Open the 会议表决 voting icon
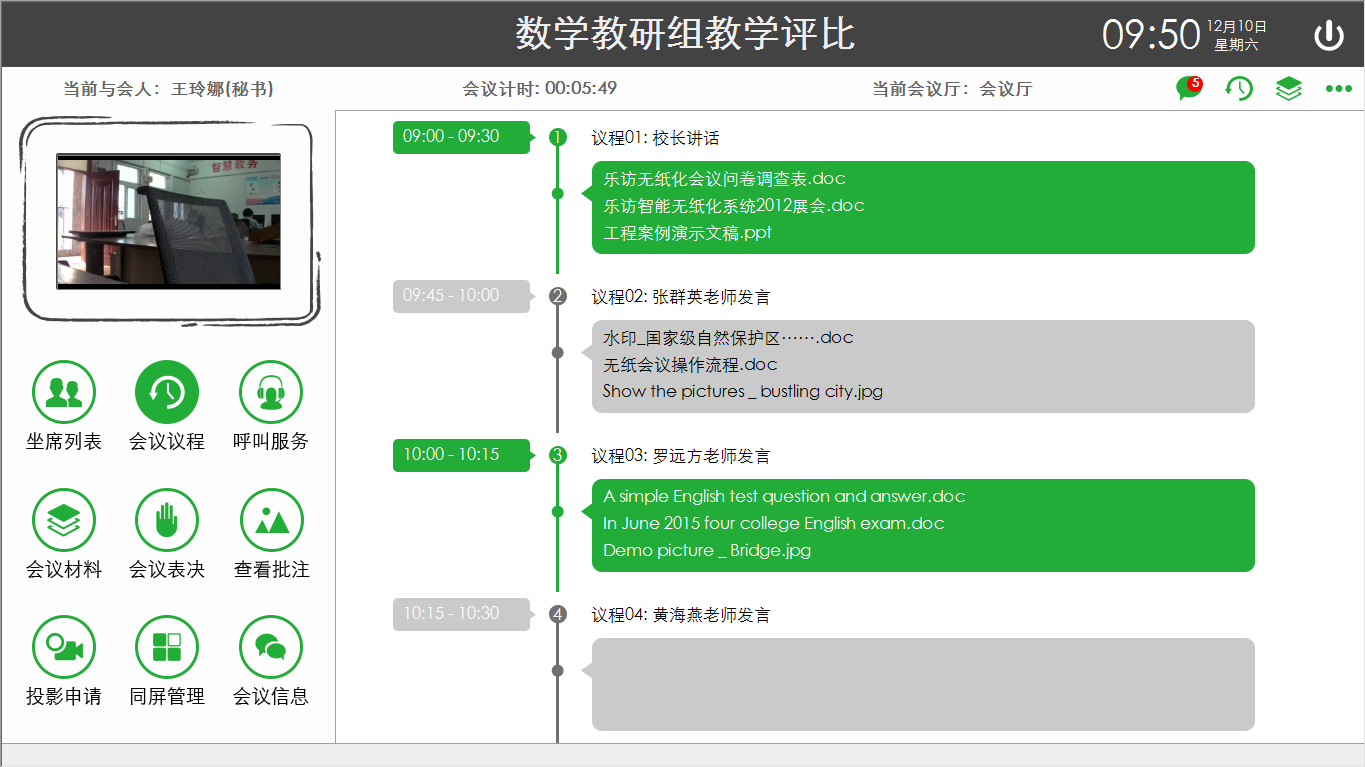The height and width of the screenshot is (767, 1365). pyautogui.click(x=167, y=520)
